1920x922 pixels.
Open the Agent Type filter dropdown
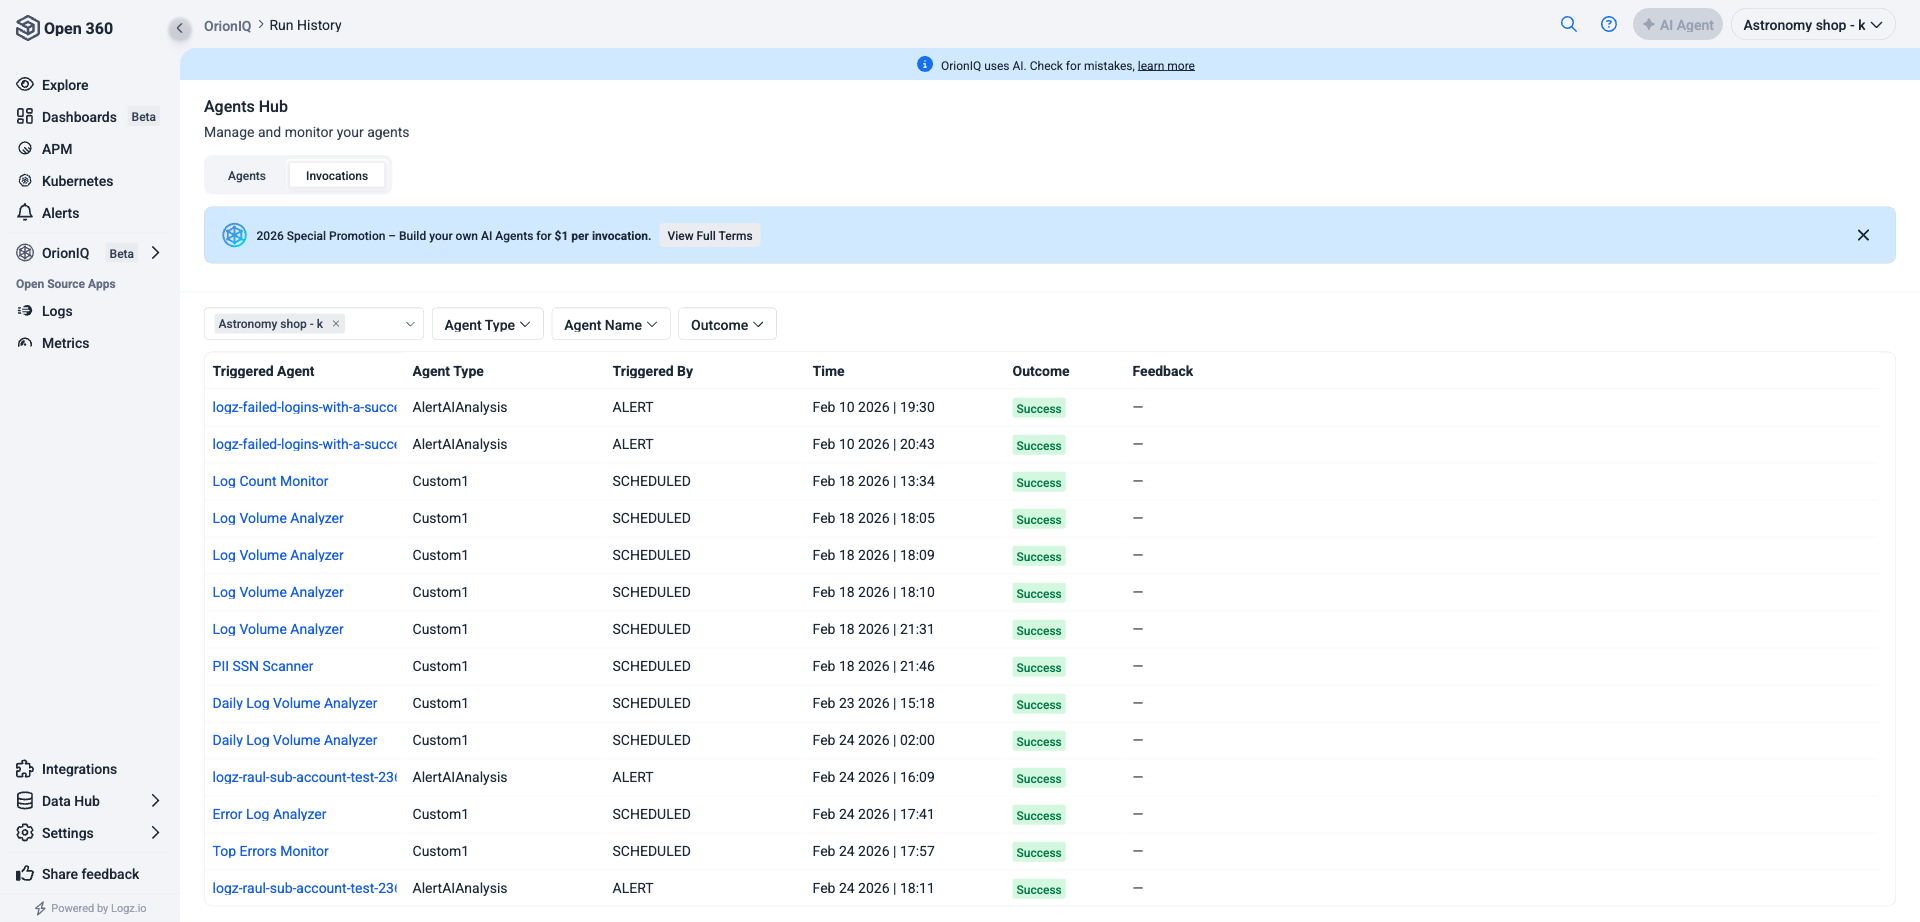(487, 324)
